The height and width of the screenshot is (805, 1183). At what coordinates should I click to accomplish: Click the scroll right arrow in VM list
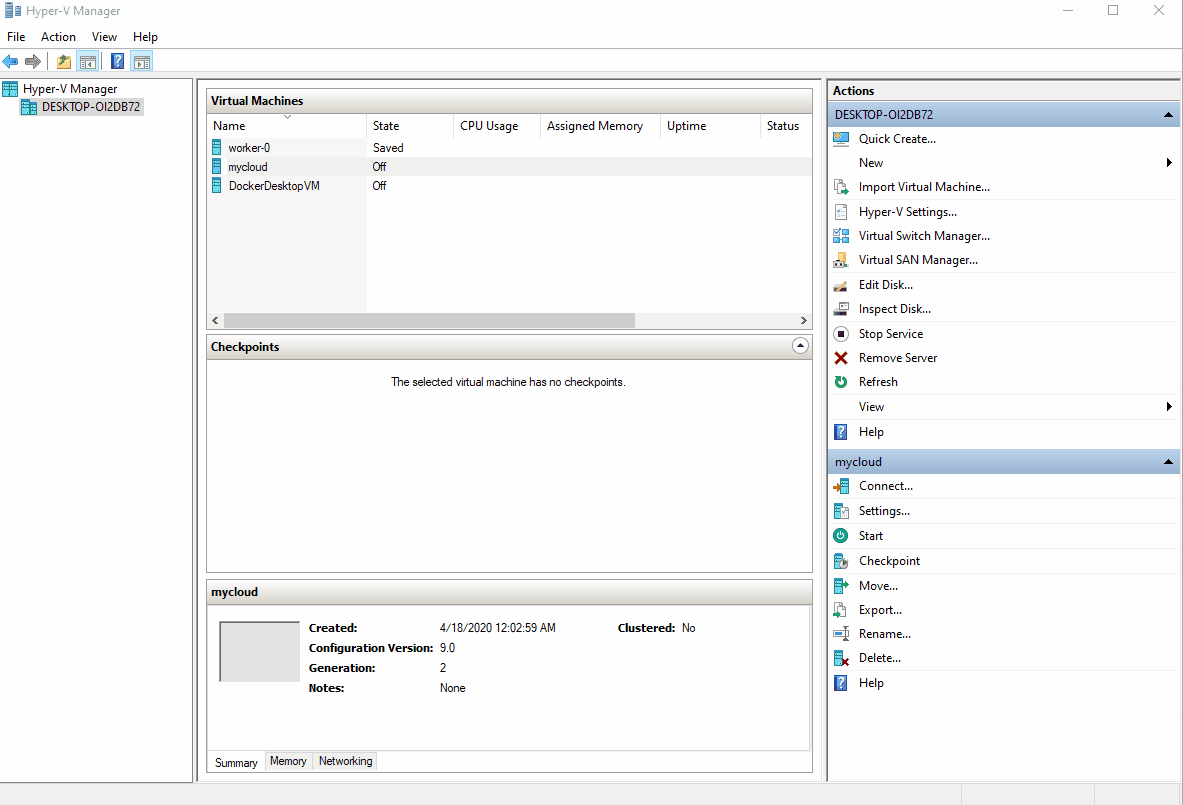(804, 321)
